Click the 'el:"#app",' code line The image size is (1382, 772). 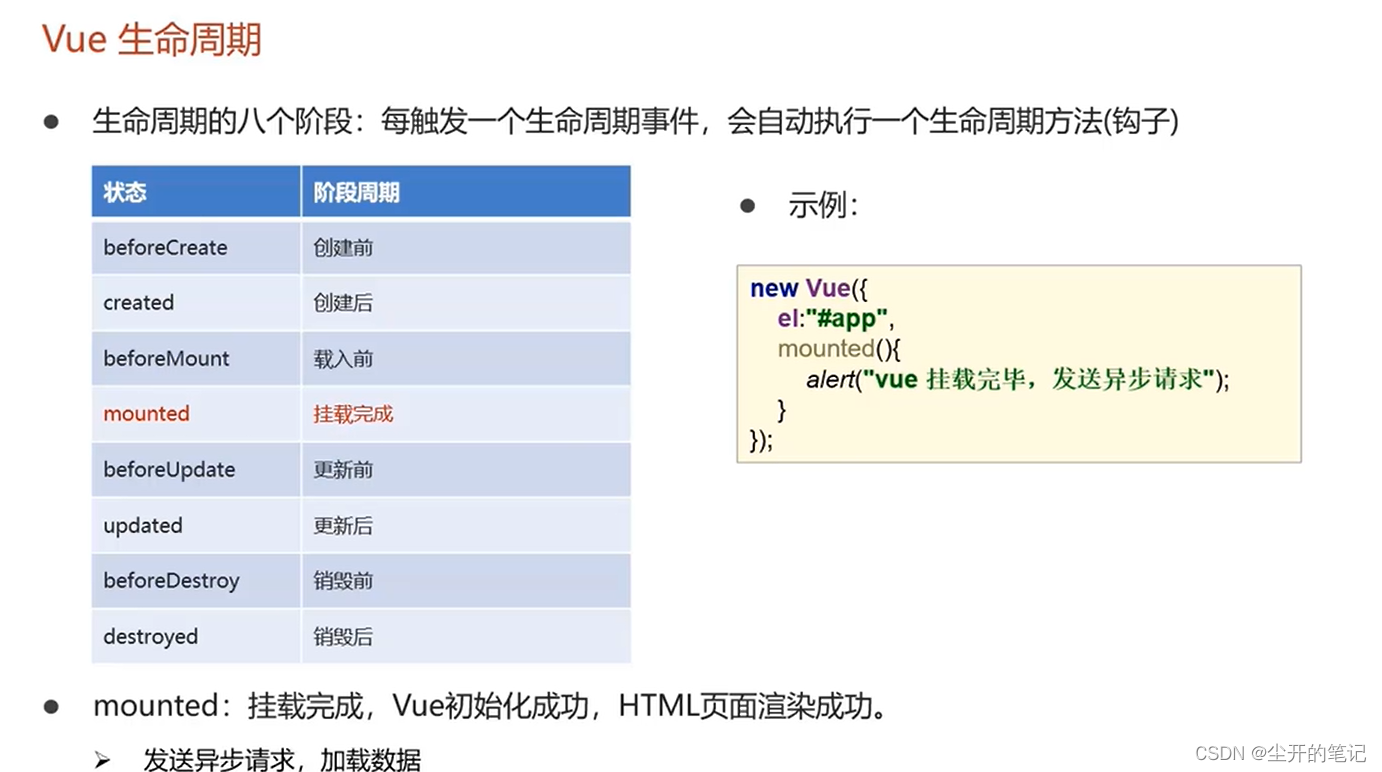(835, 319)
